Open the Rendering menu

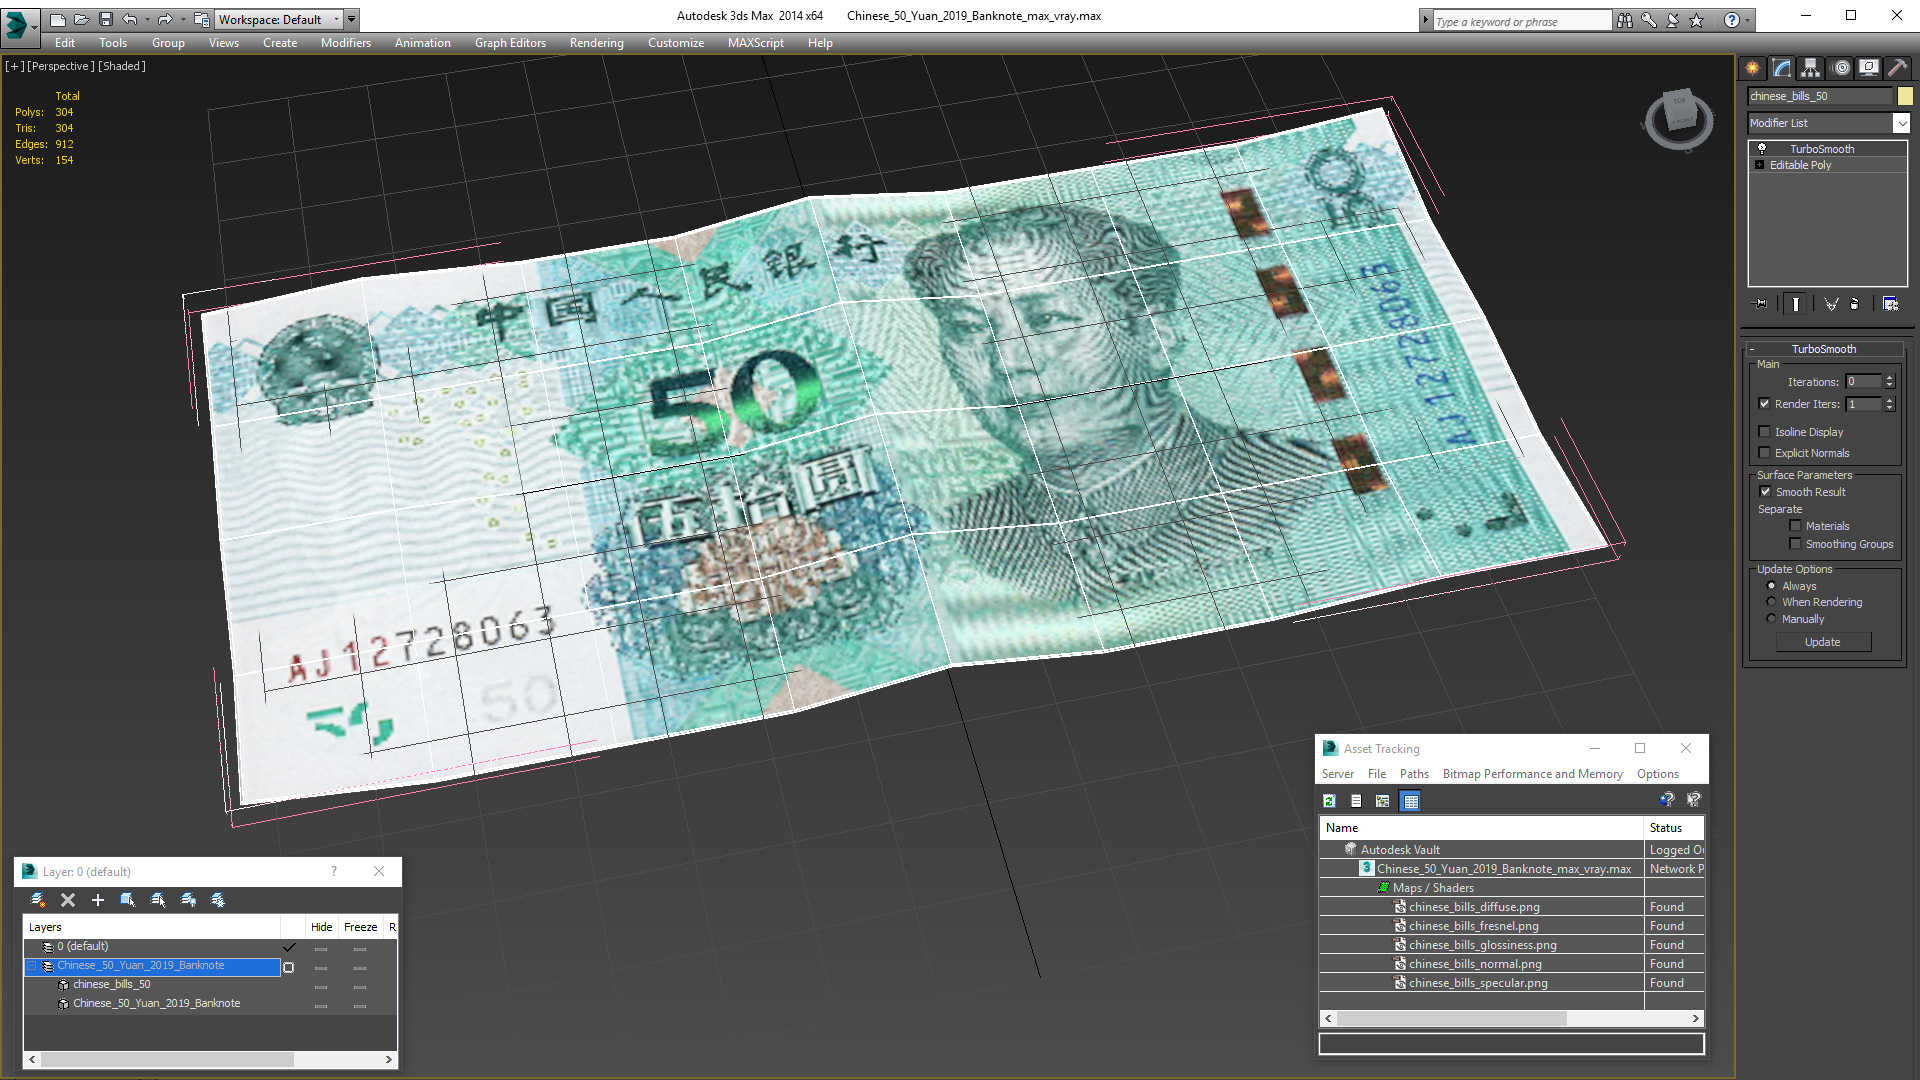[596, 43]
